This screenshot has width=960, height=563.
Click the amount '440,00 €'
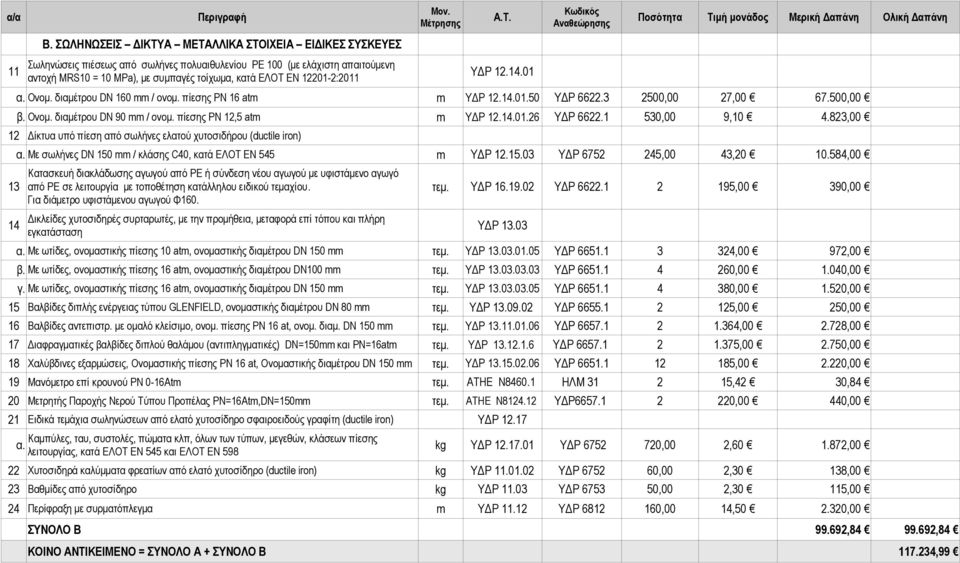click(x=849, y=401)
